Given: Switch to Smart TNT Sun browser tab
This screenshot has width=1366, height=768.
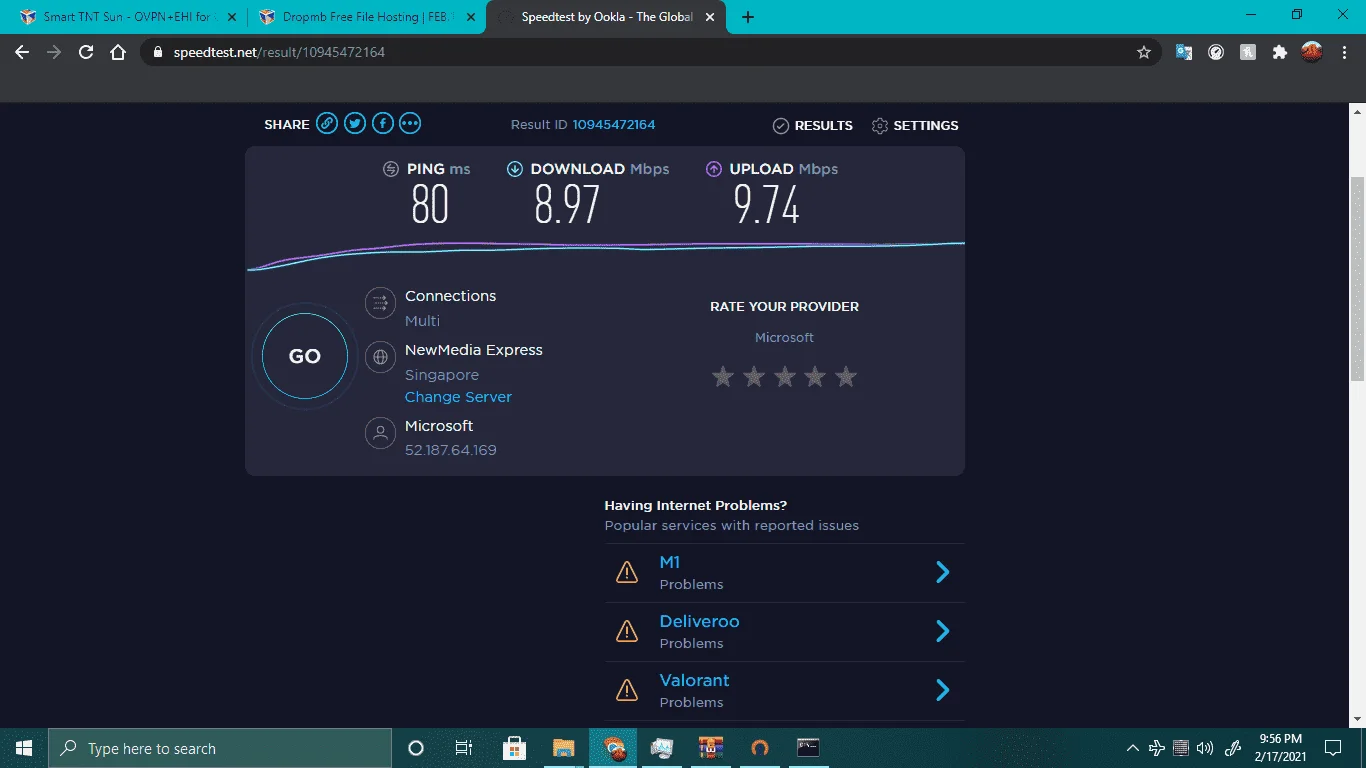Looking at the screenshot, I should click(128, 17).
